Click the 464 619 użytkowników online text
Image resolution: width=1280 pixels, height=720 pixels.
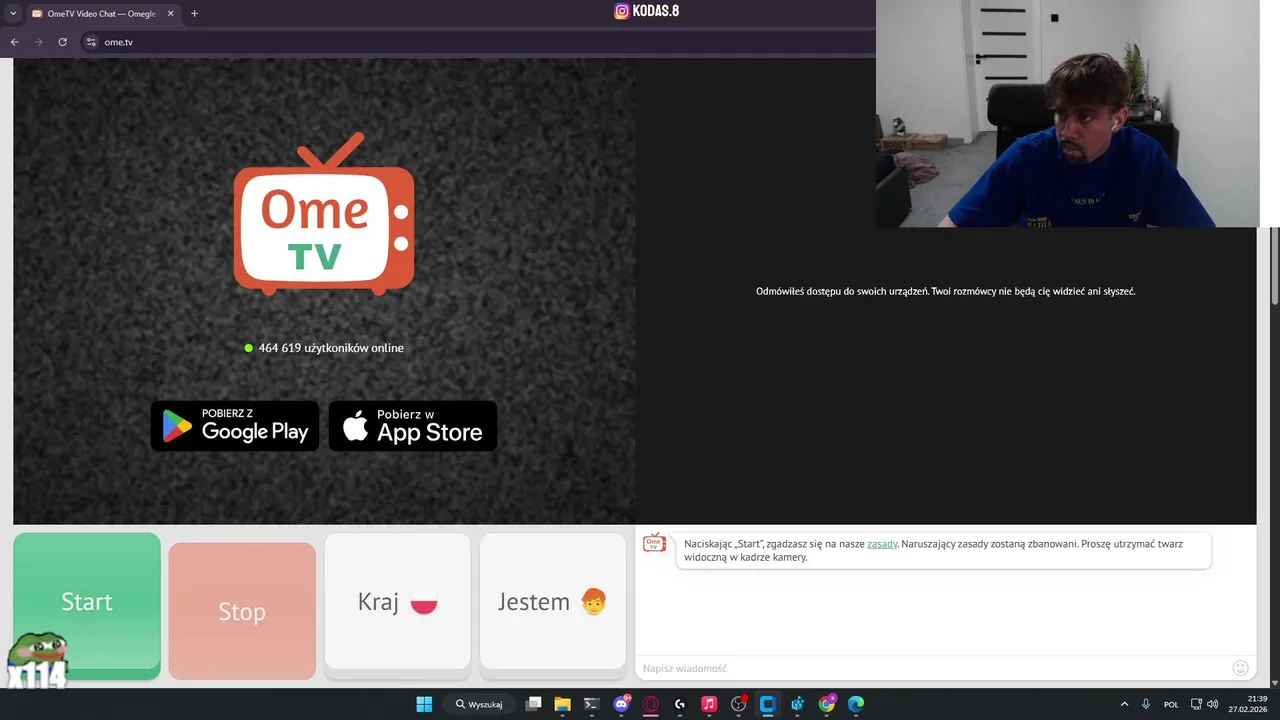331,348
